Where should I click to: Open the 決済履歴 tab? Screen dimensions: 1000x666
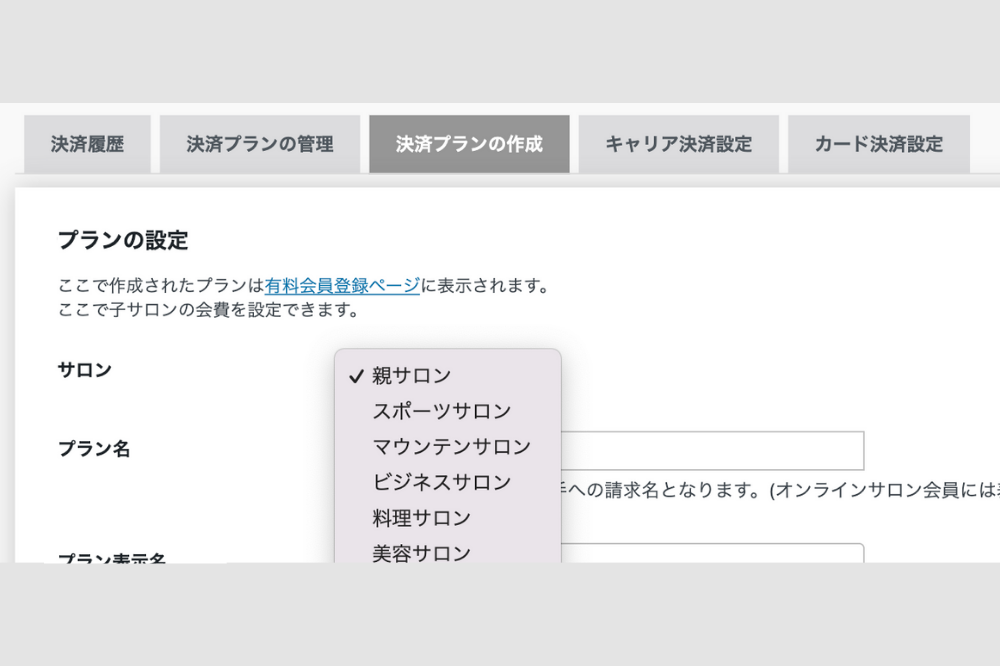[87, 144]
